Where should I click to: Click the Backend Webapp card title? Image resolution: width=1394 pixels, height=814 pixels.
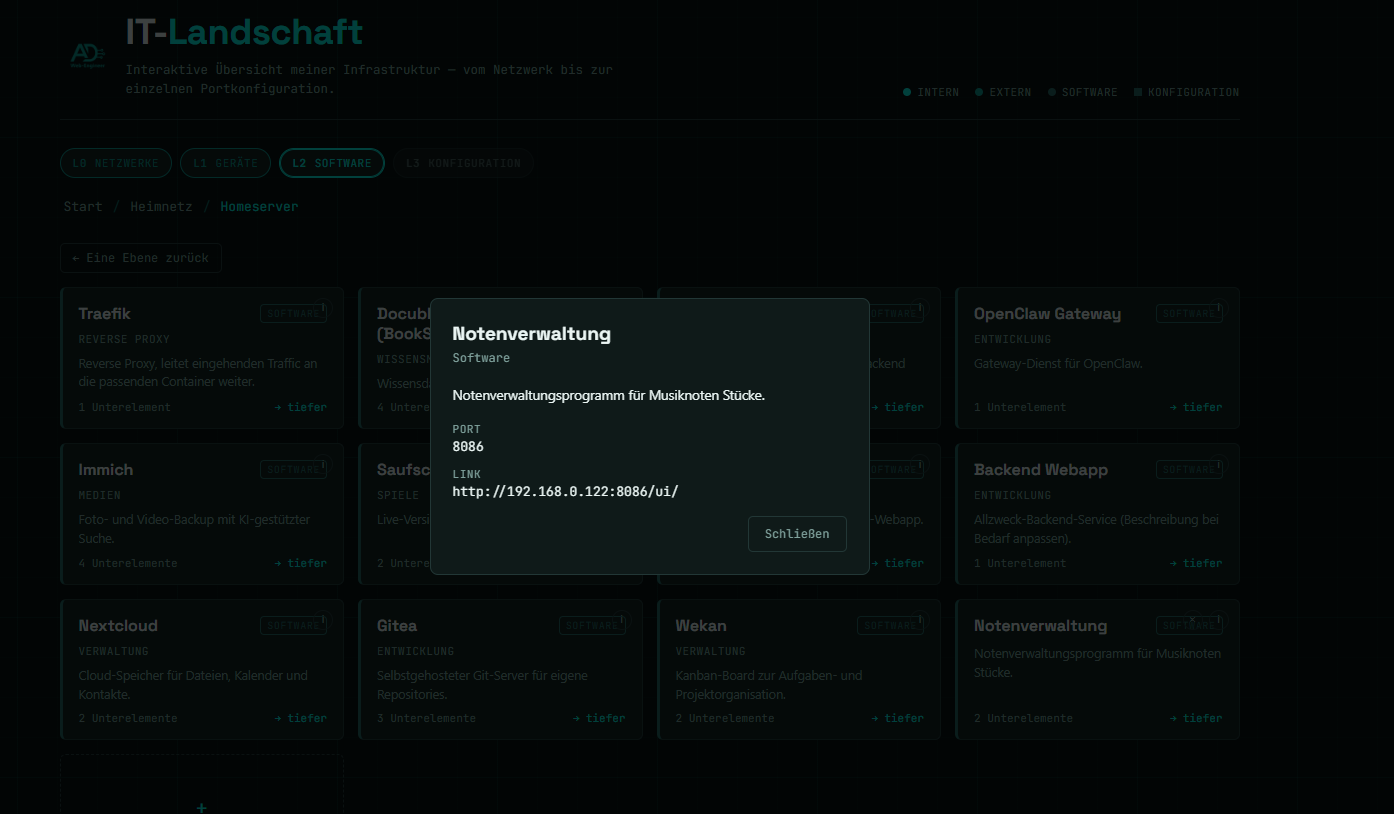[x=1041, y=470]
